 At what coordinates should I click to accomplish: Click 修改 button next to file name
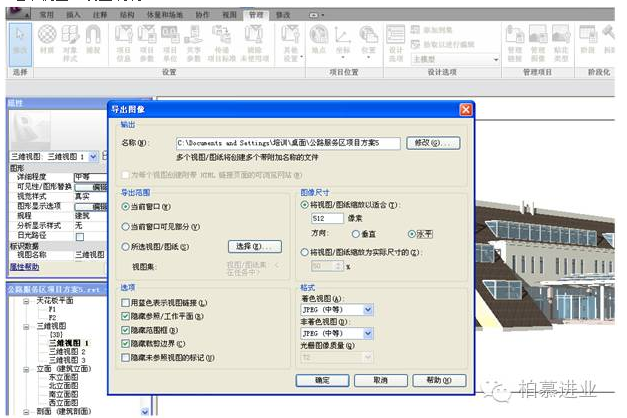click(435, 143)
